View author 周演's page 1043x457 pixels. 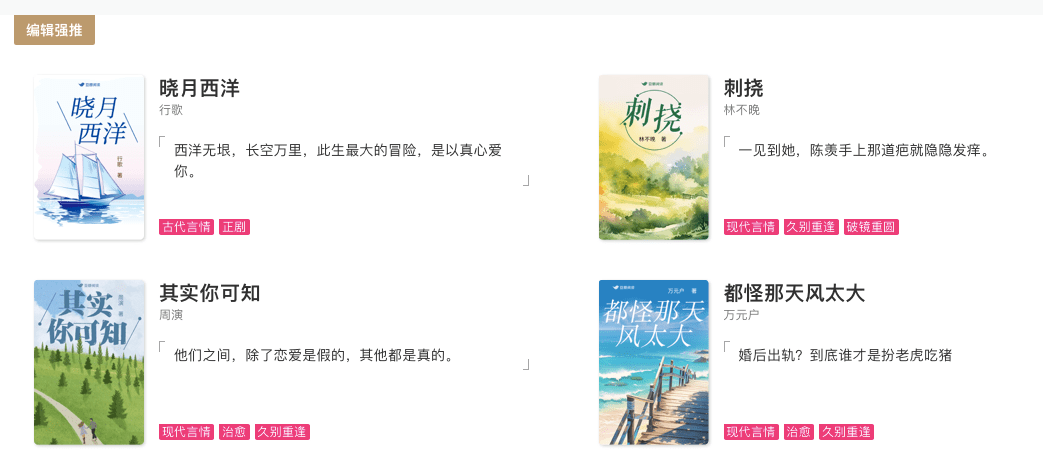tap(171, 315)
